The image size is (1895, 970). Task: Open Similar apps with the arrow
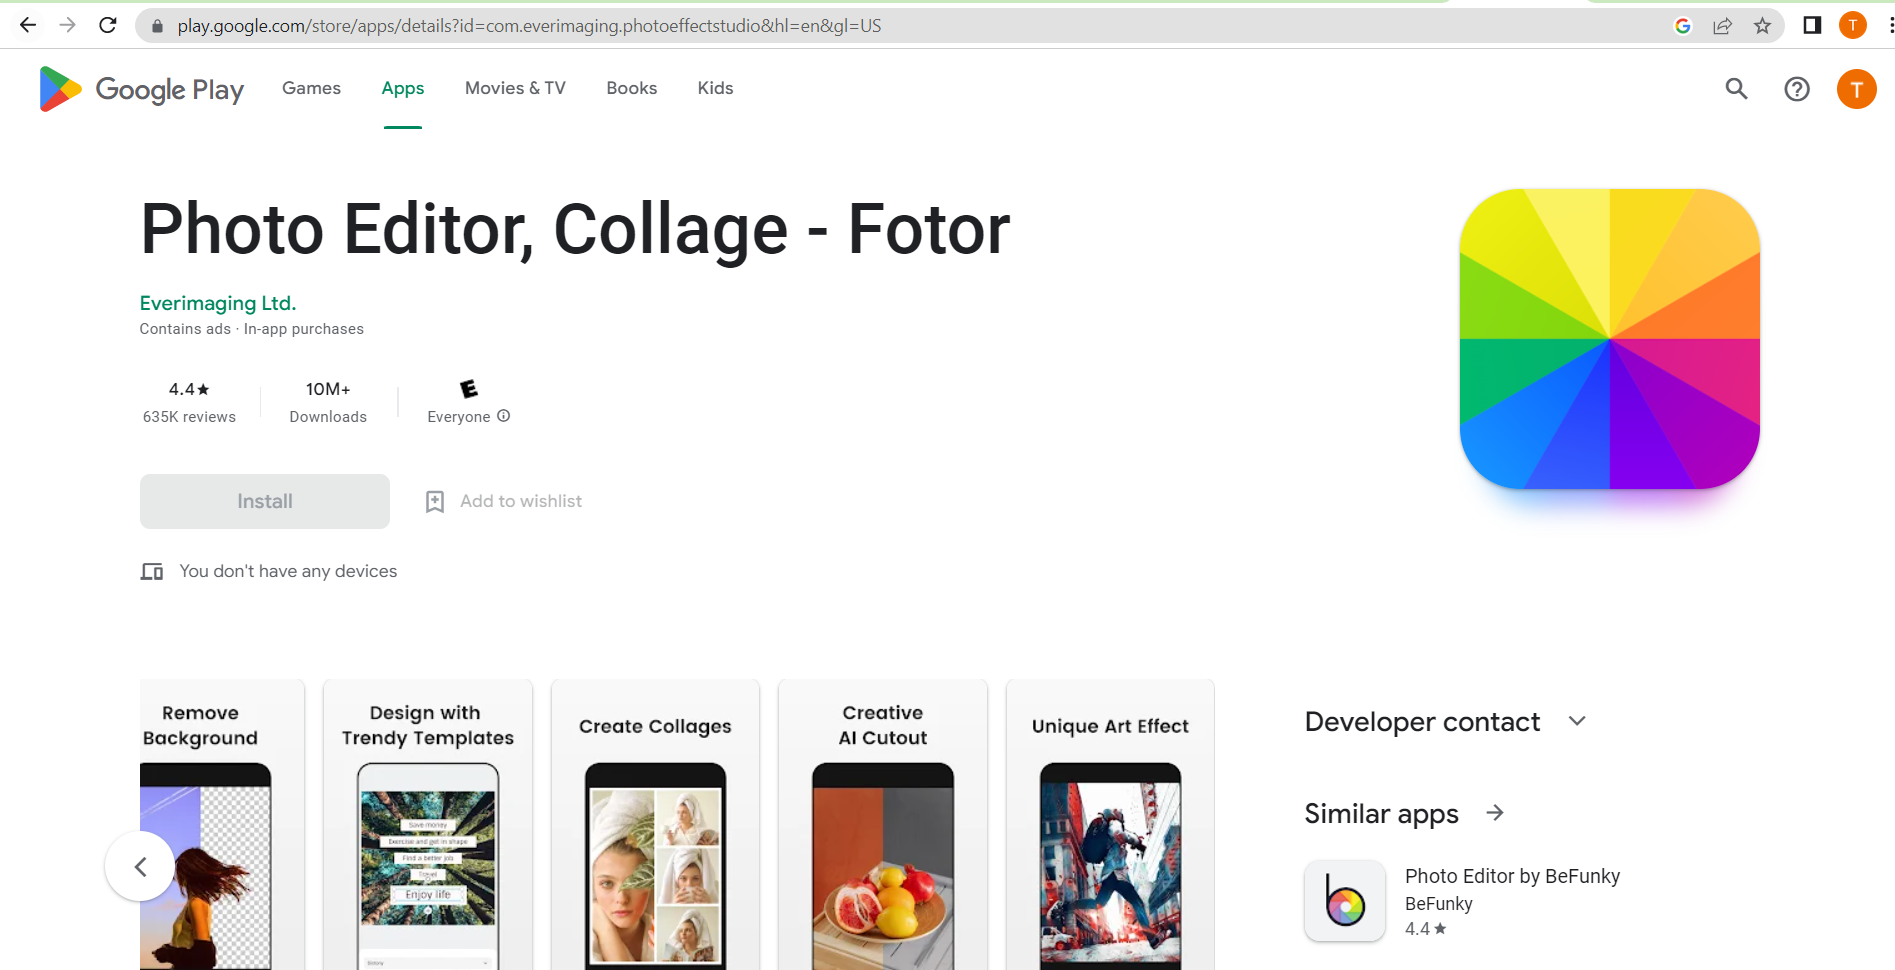tap(1495, 813)
